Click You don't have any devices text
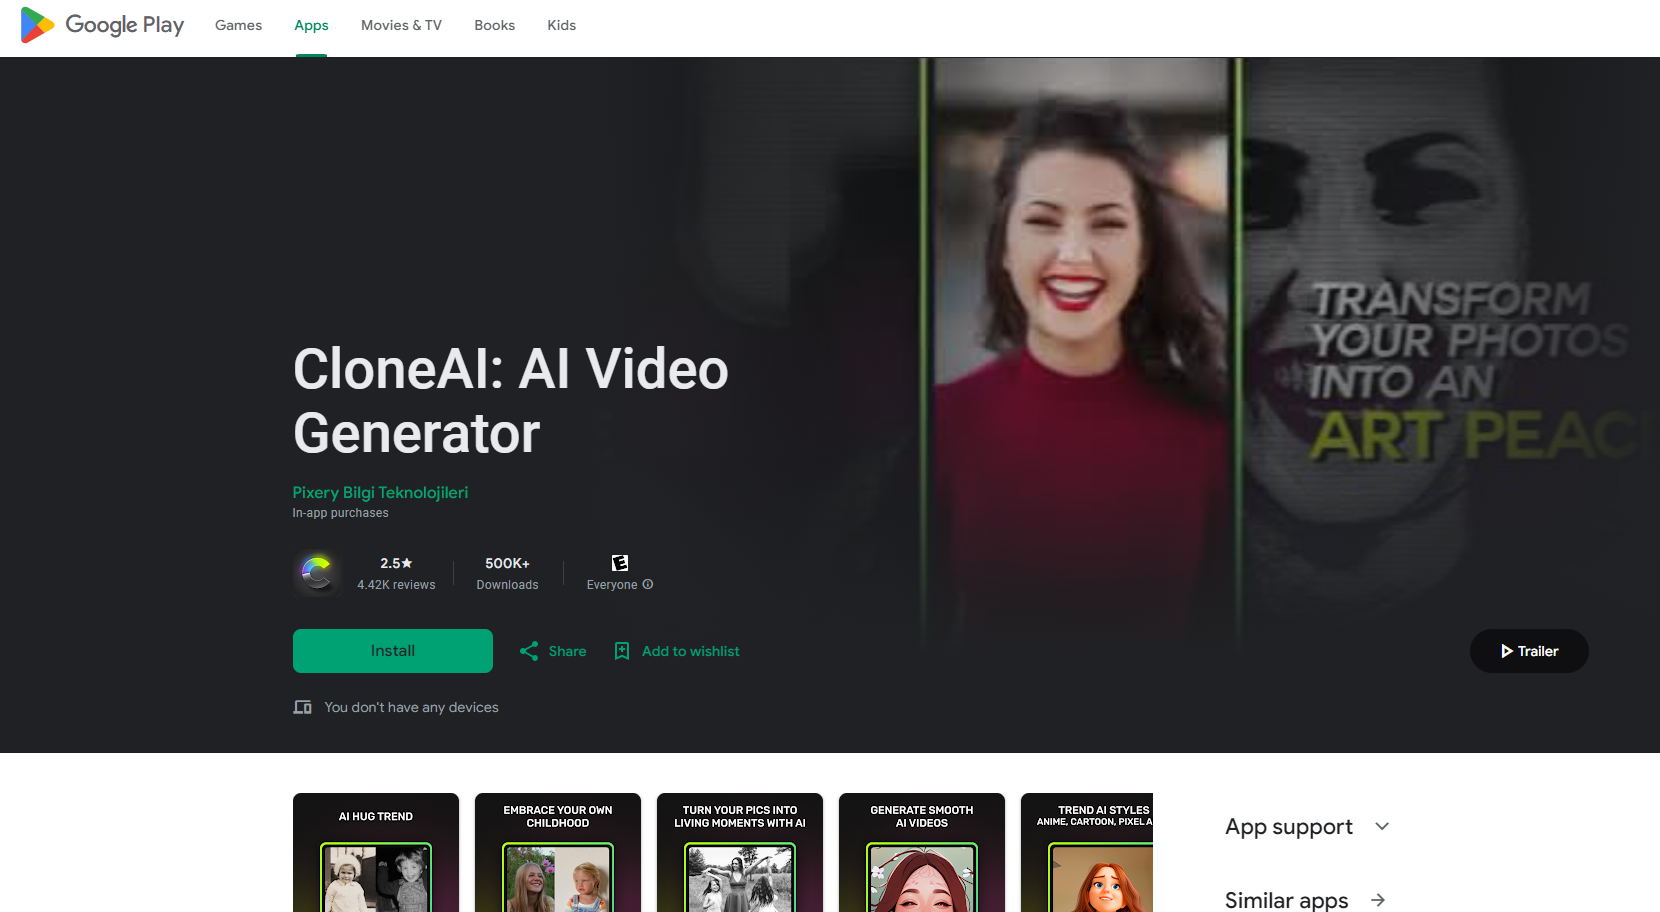Image resolution: width=1660 pixels, height=912 pixels. point(411,707)
